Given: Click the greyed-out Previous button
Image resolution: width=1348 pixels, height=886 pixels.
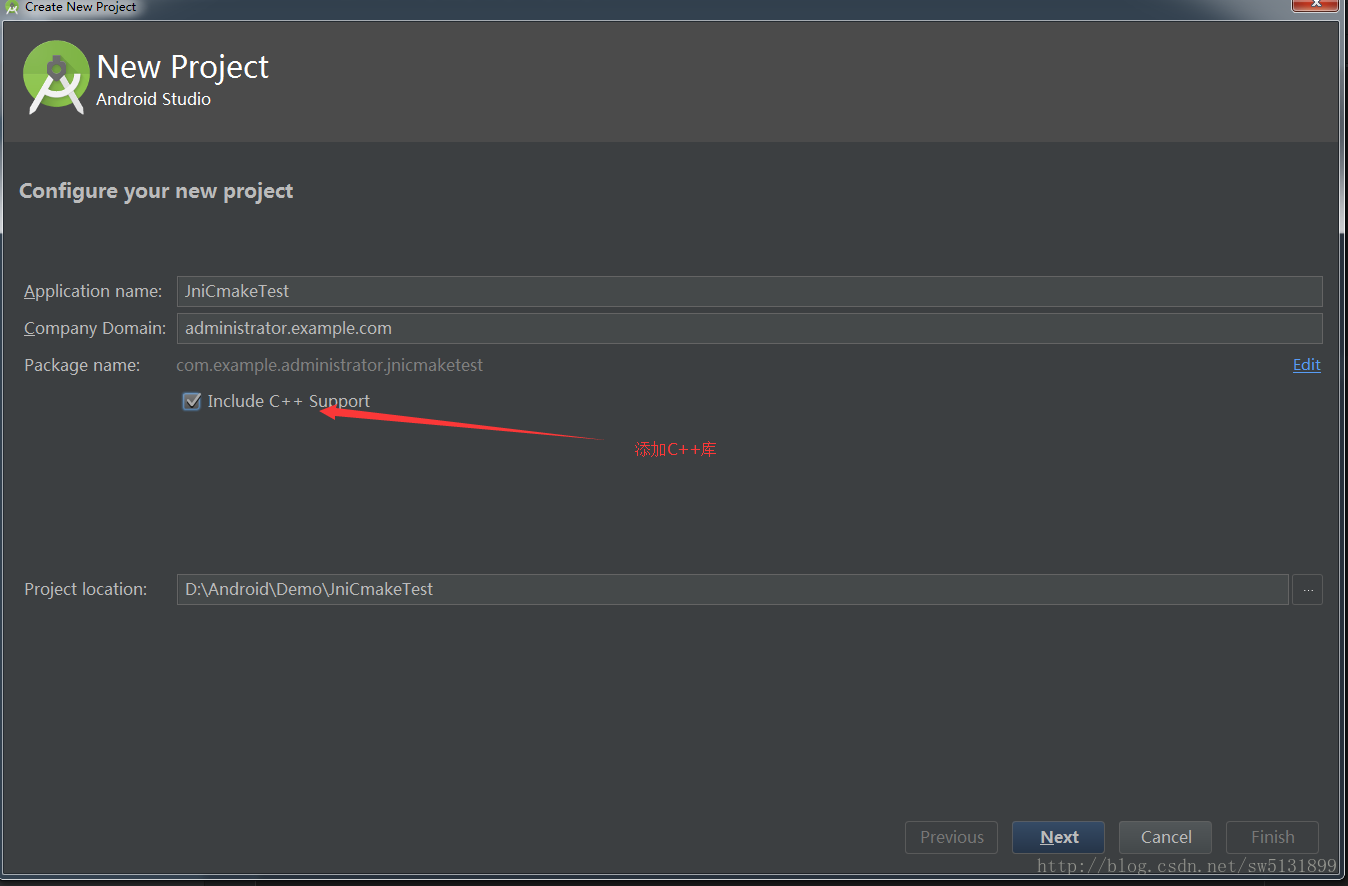Looking at the screenshot, I should pos(951,837).
